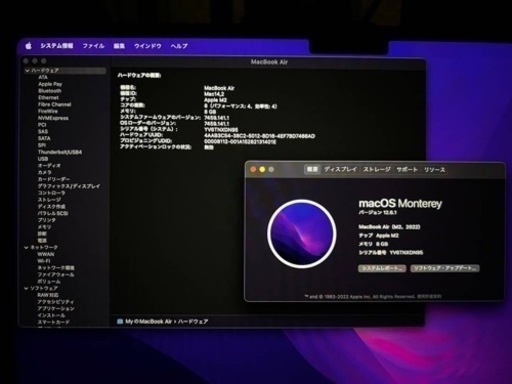Minimize the About This Mac window

coord(262,169)
